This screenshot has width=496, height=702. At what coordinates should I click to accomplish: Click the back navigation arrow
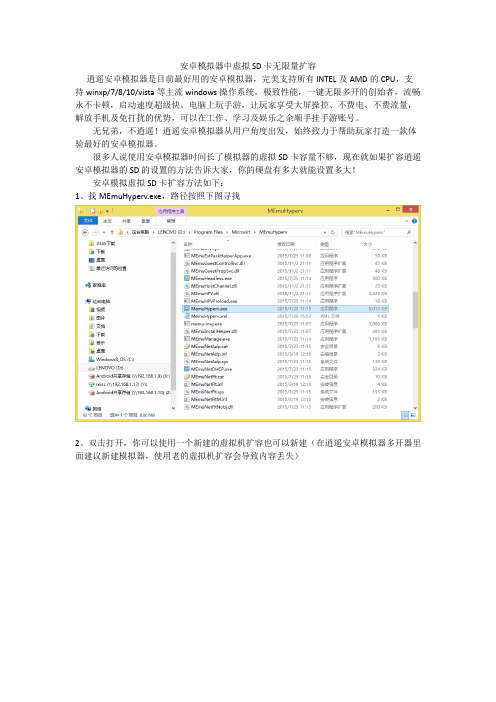[85, 232]
